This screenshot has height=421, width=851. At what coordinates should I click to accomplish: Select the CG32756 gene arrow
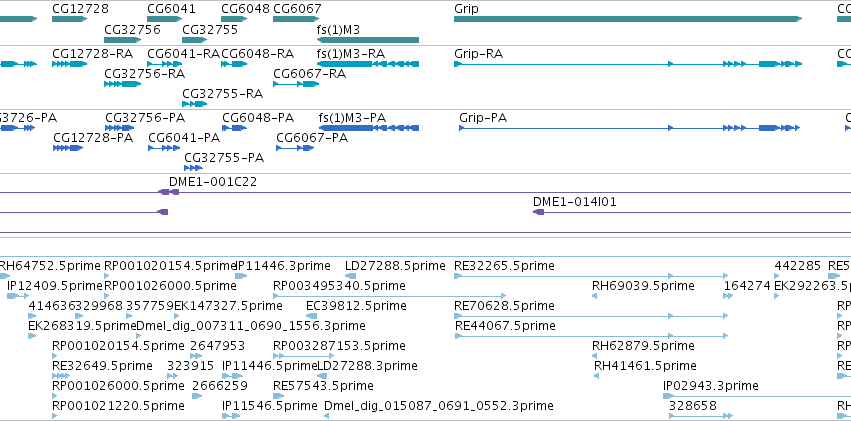click(x=123, y=40)
